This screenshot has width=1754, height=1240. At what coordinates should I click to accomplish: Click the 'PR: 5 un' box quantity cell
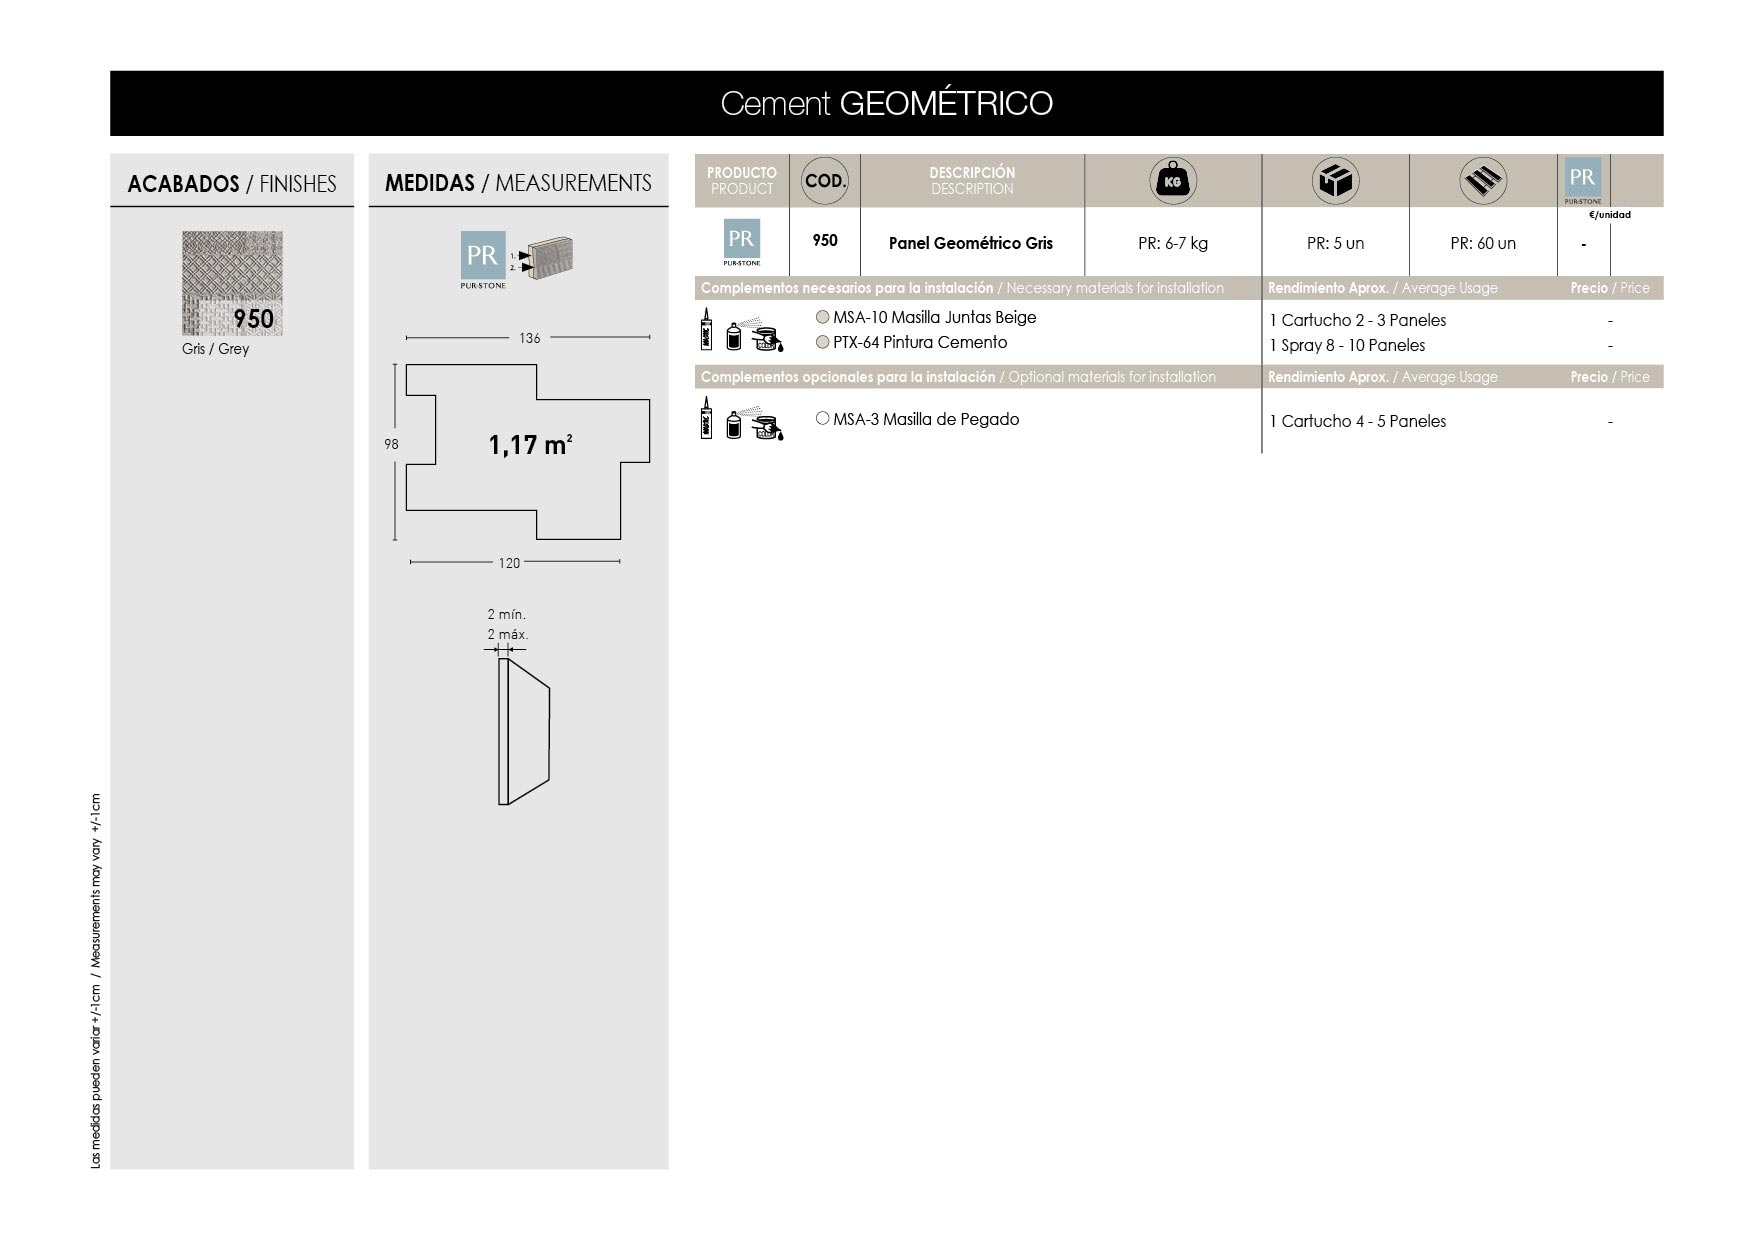[1335, 243]
